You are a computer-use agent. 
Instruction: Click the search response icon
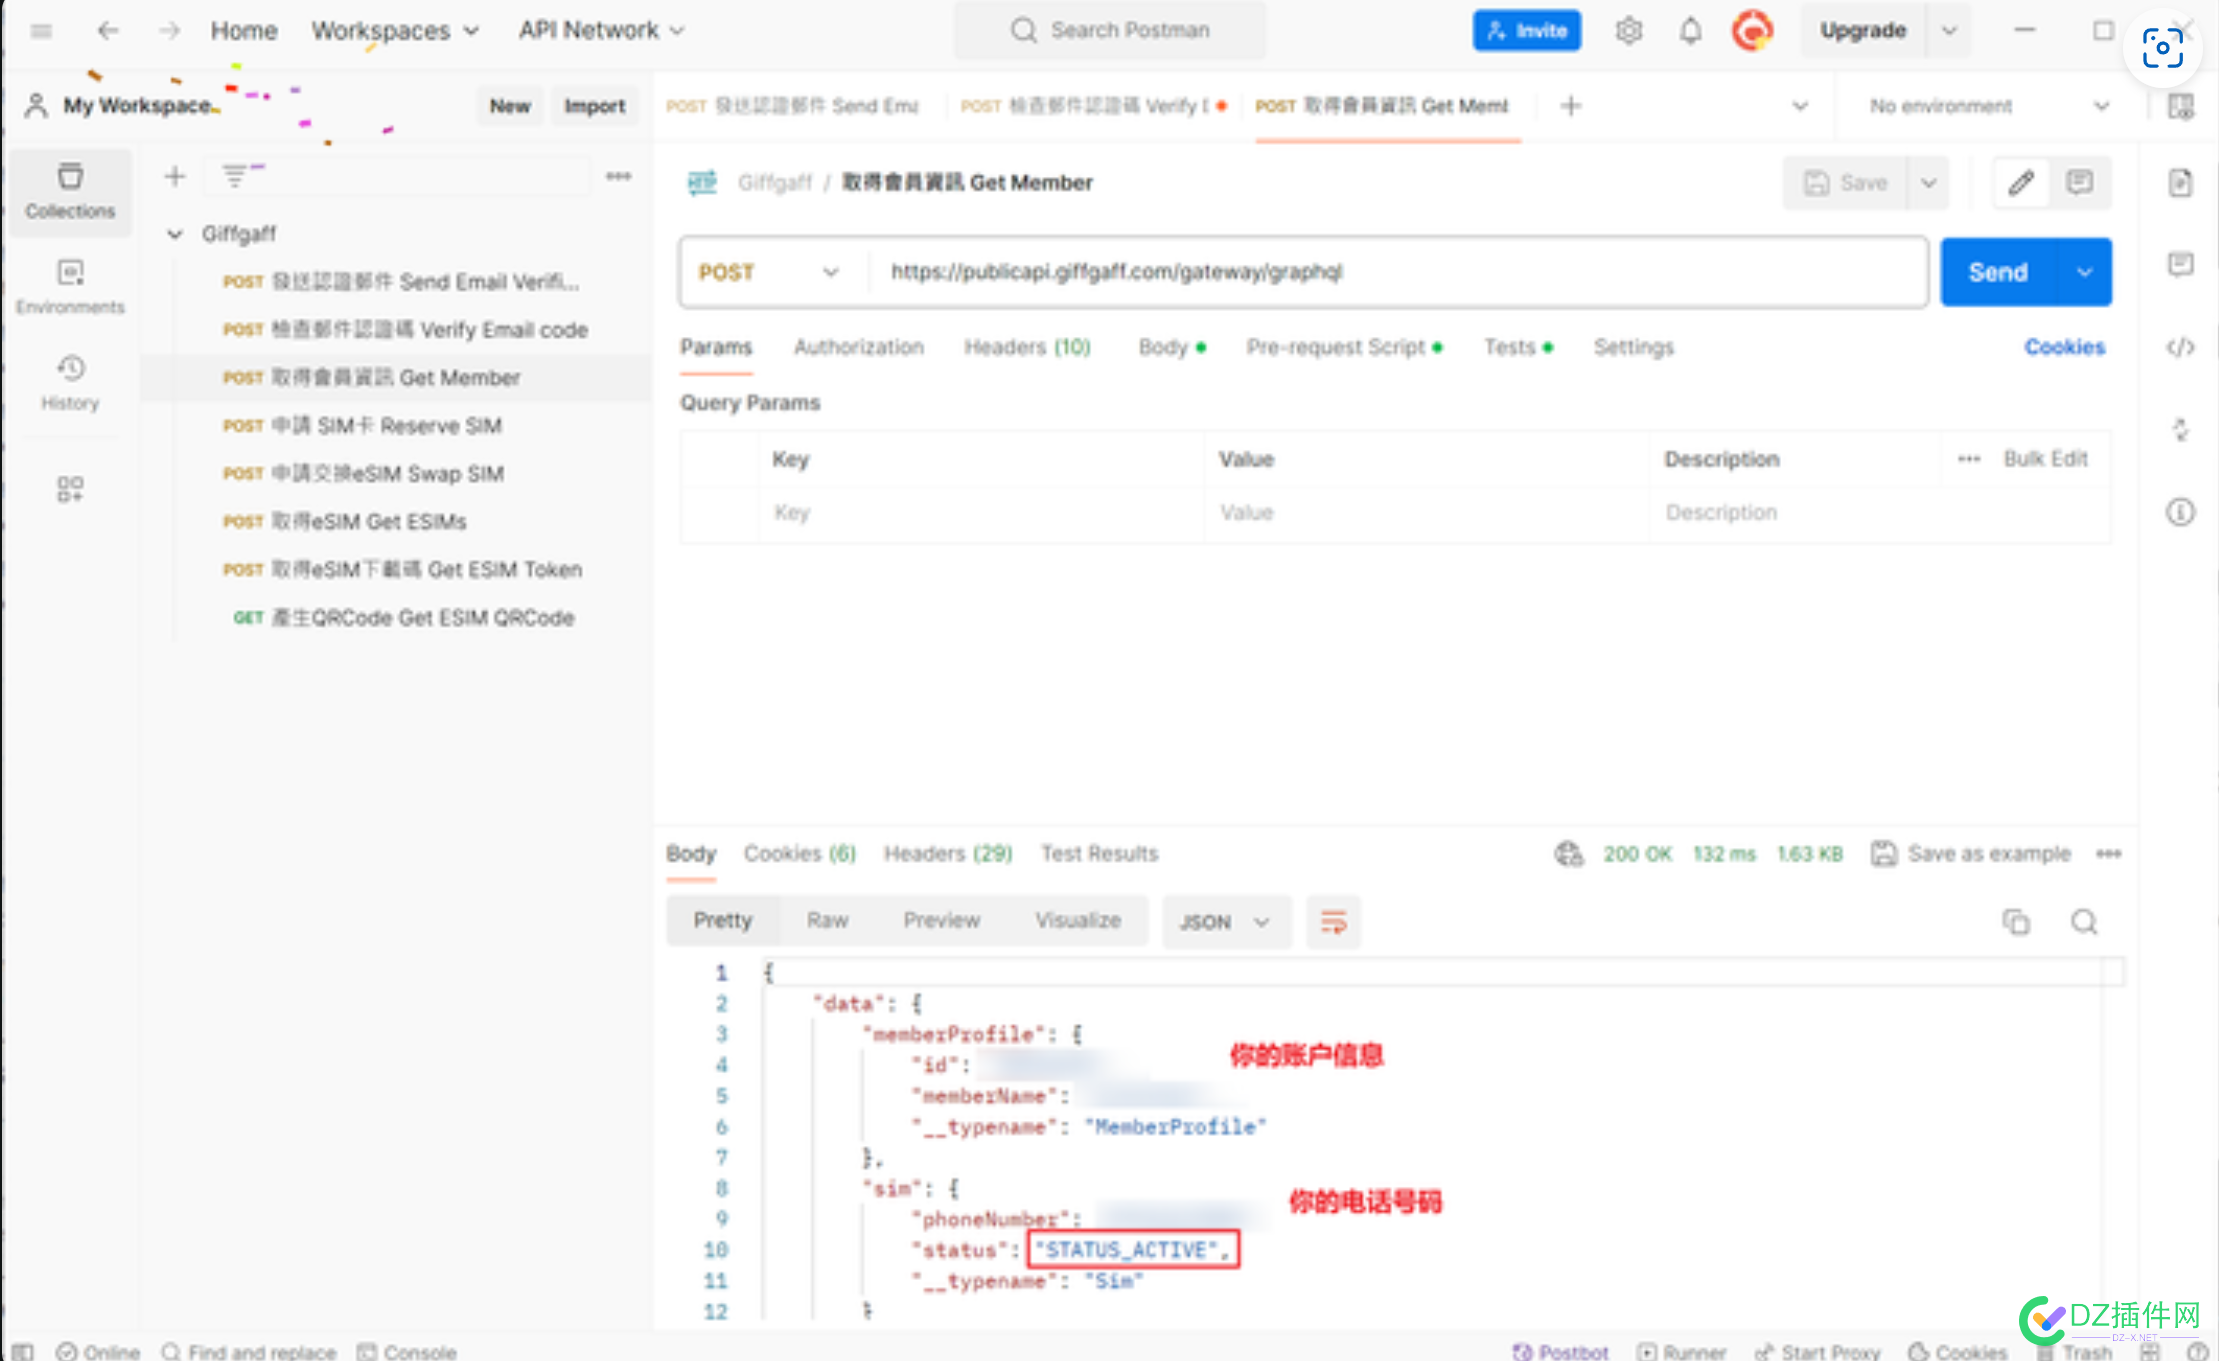(2084, 921)
